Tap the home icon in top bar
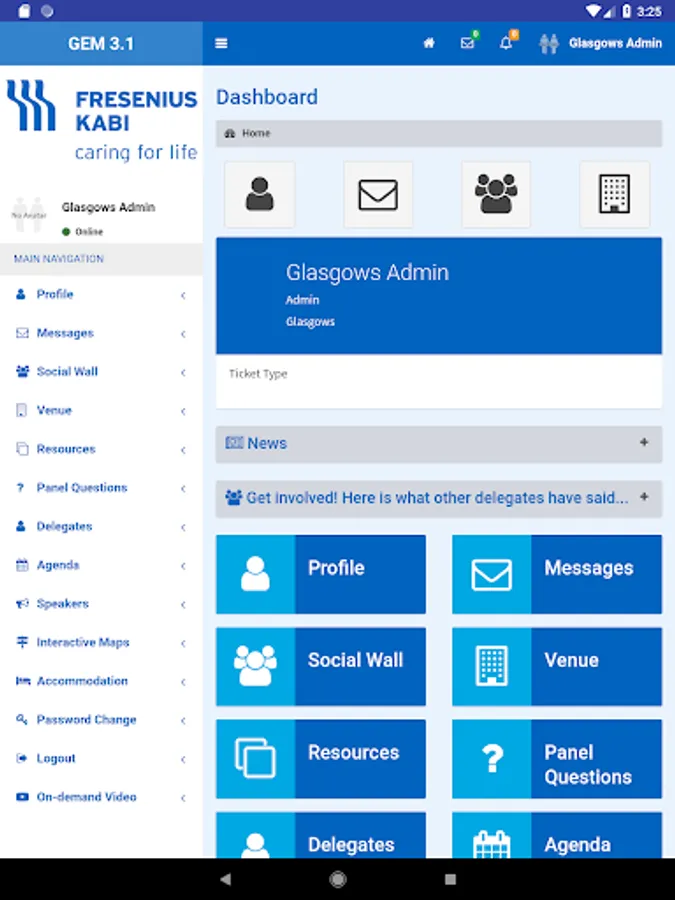This screenshot has height=900, width=675. pos(429,44)
